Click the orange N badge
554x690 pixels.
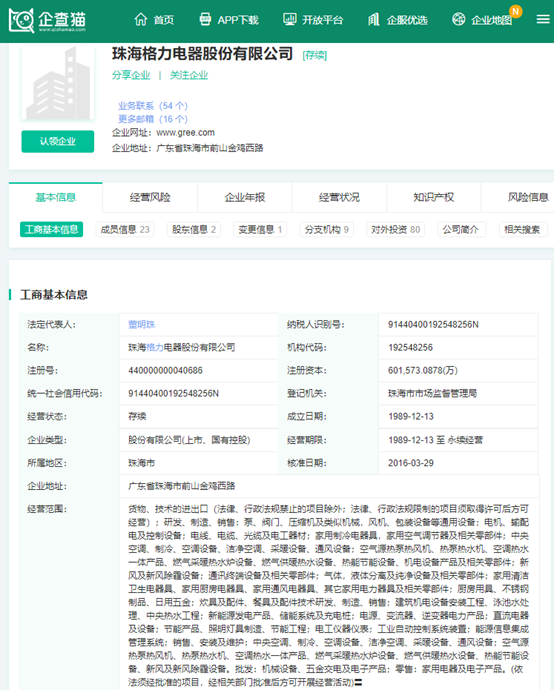[515, 11]
